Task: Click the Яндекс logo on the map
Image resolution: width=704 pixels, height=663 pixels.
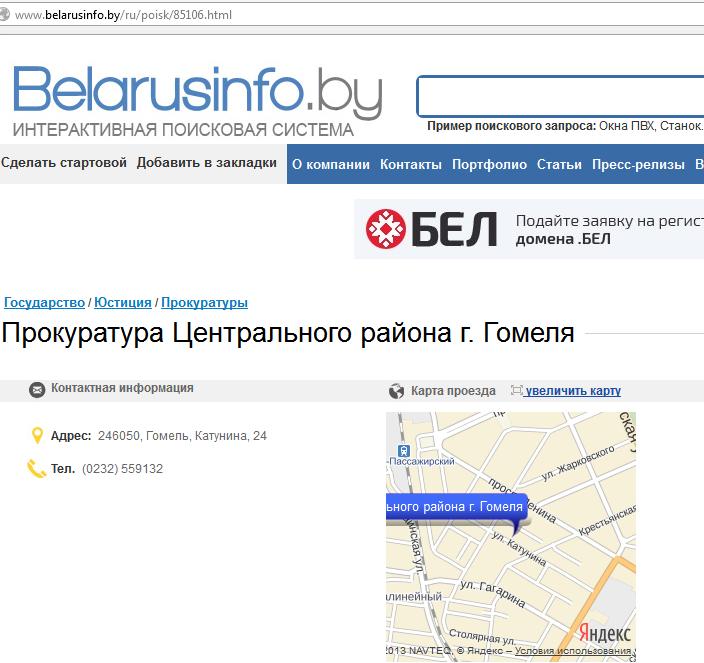Action: point(604,633)
